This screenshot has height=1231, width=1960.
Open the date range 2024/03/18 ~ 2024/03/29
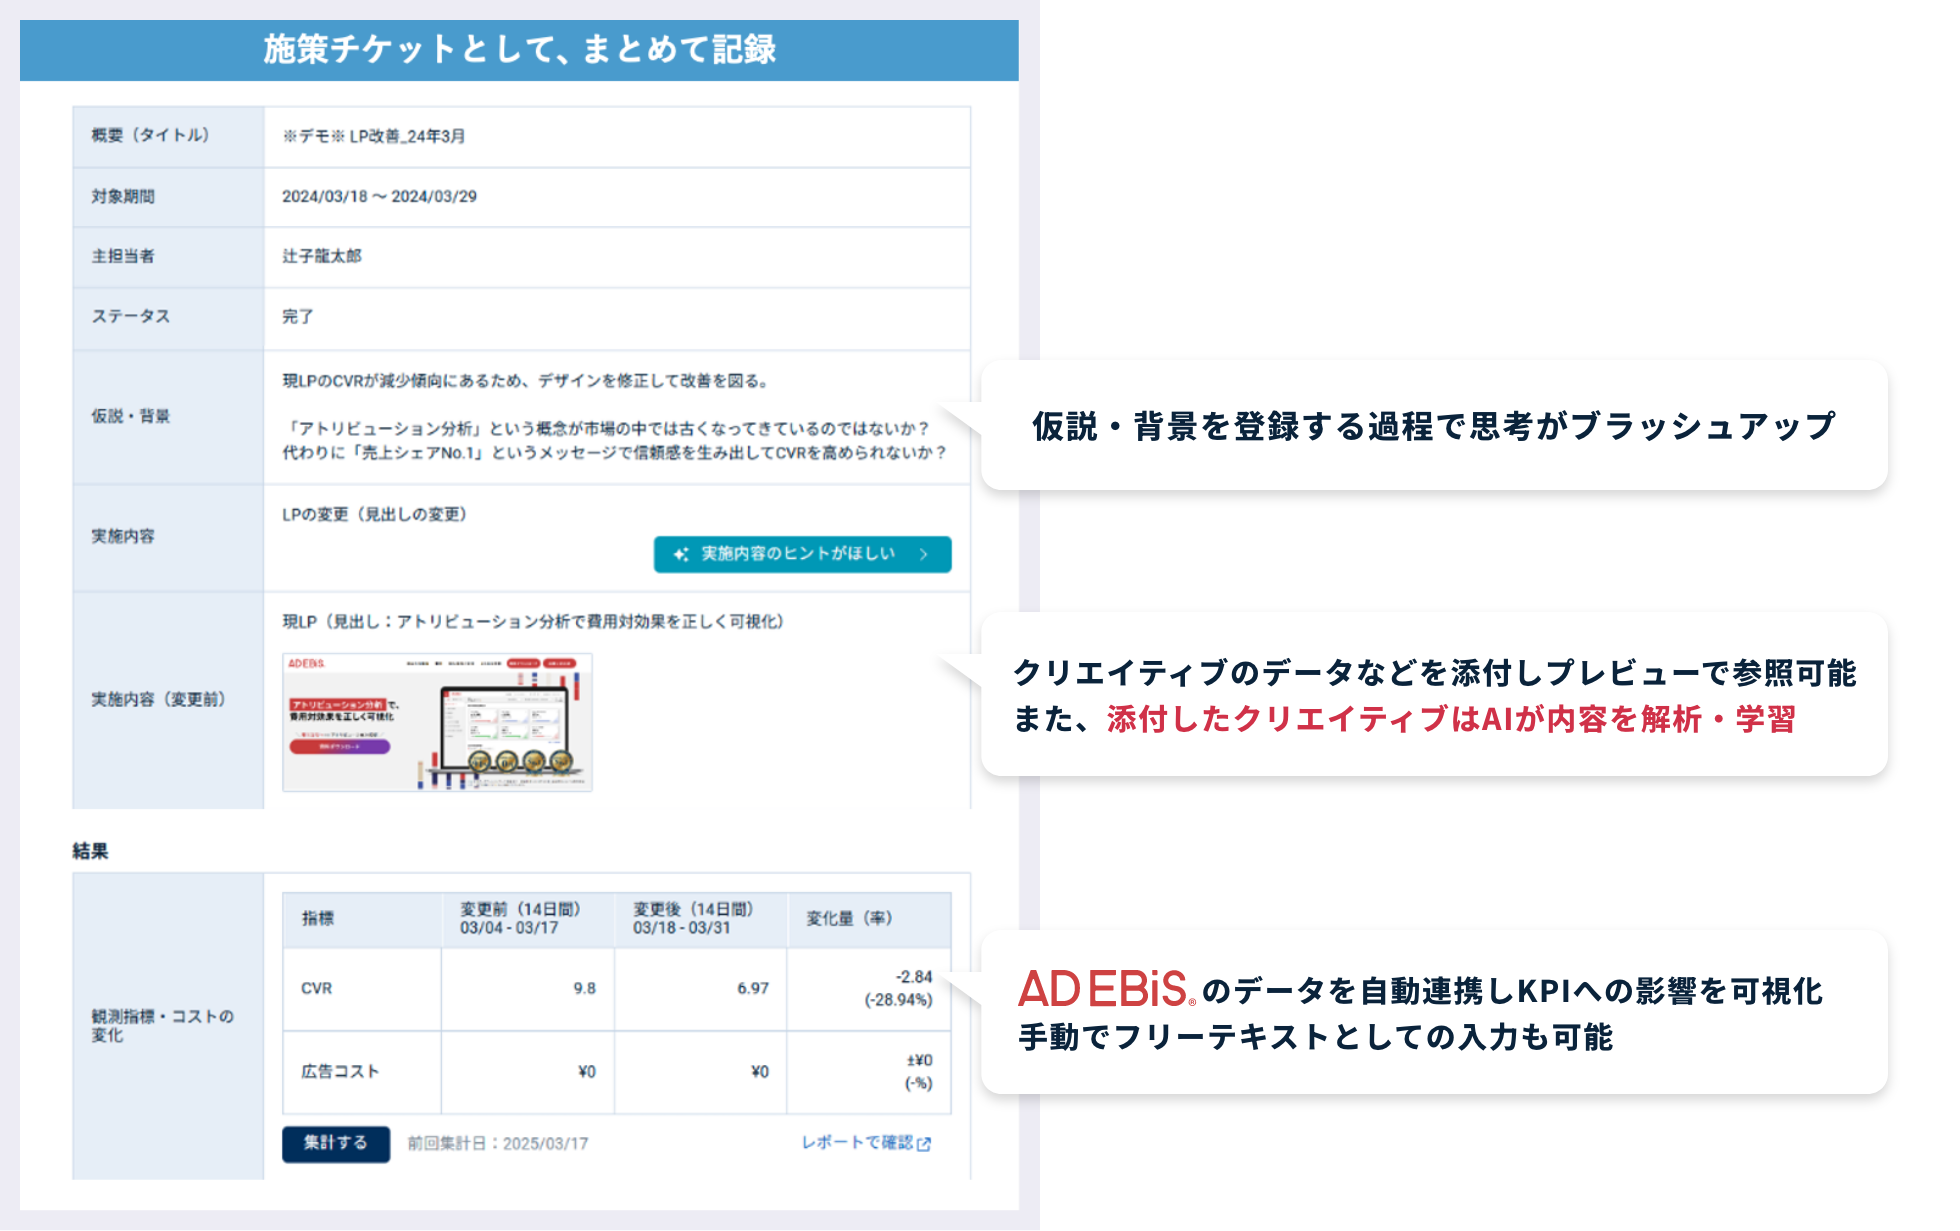click(379, 197)
